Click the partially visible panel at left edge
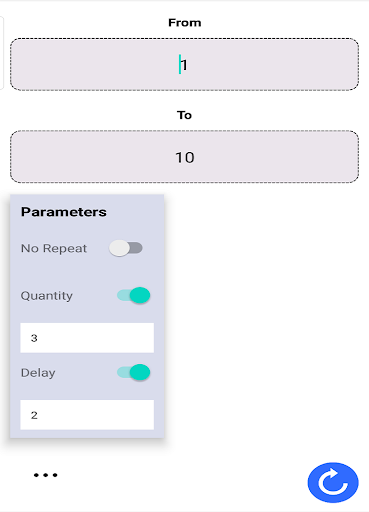Viewport: 369px width, 512px height. pyautogui.click(x=2, y=53)
